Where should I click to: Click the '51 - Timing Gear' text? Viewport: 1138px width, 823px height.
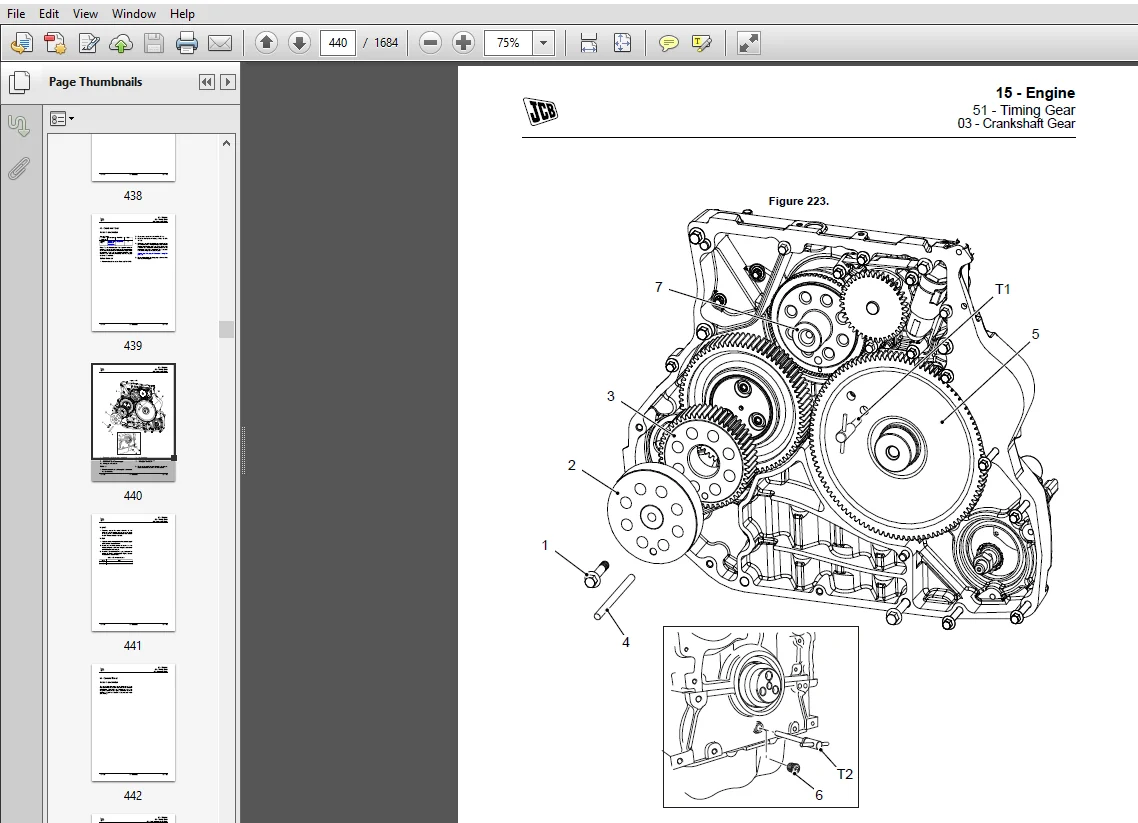click(x=1023, y=110)
